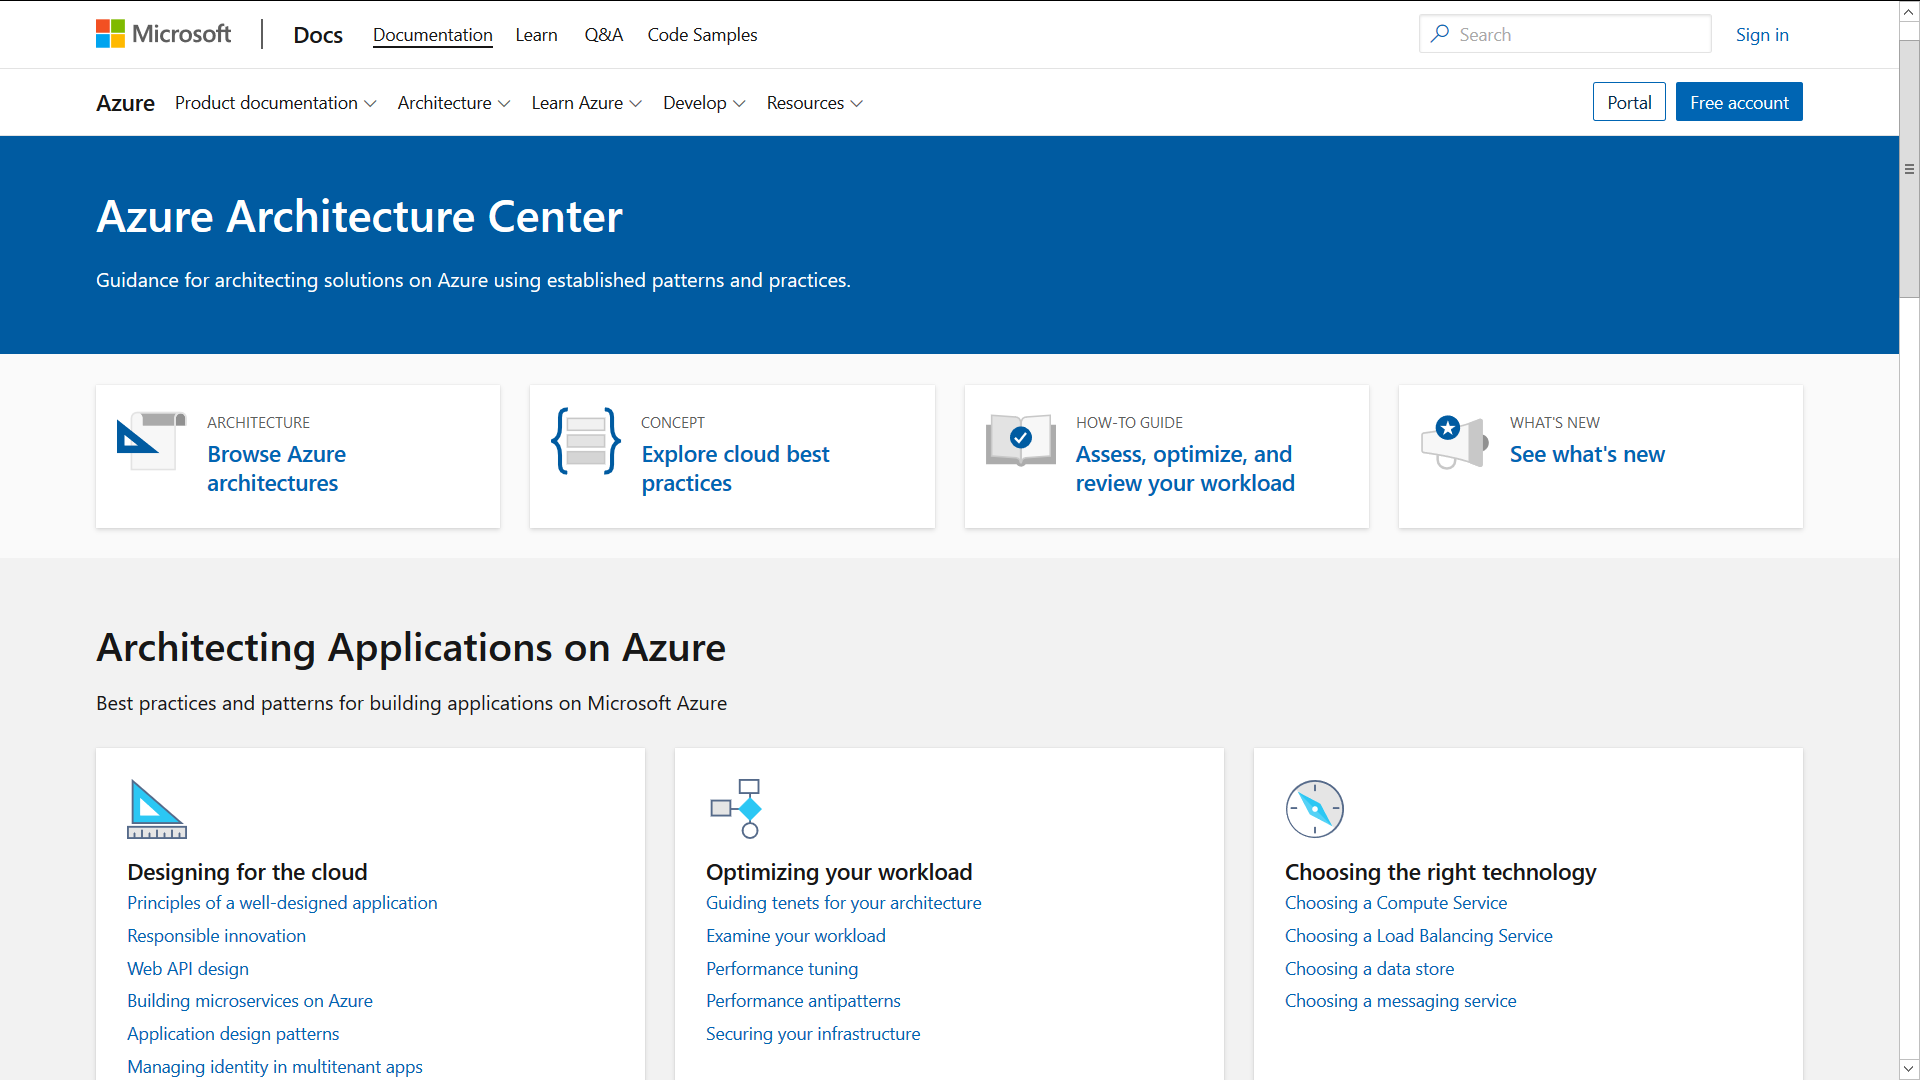
Task: Click the workload review book checkmark icon
Action: pos(1020,440)
